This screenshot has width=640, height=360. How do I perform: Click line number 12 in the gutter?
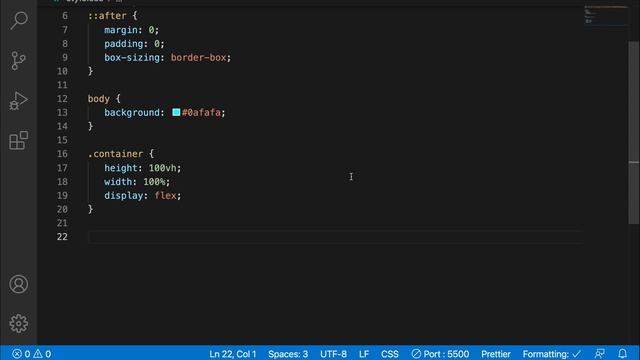click(x=62, y=99)
